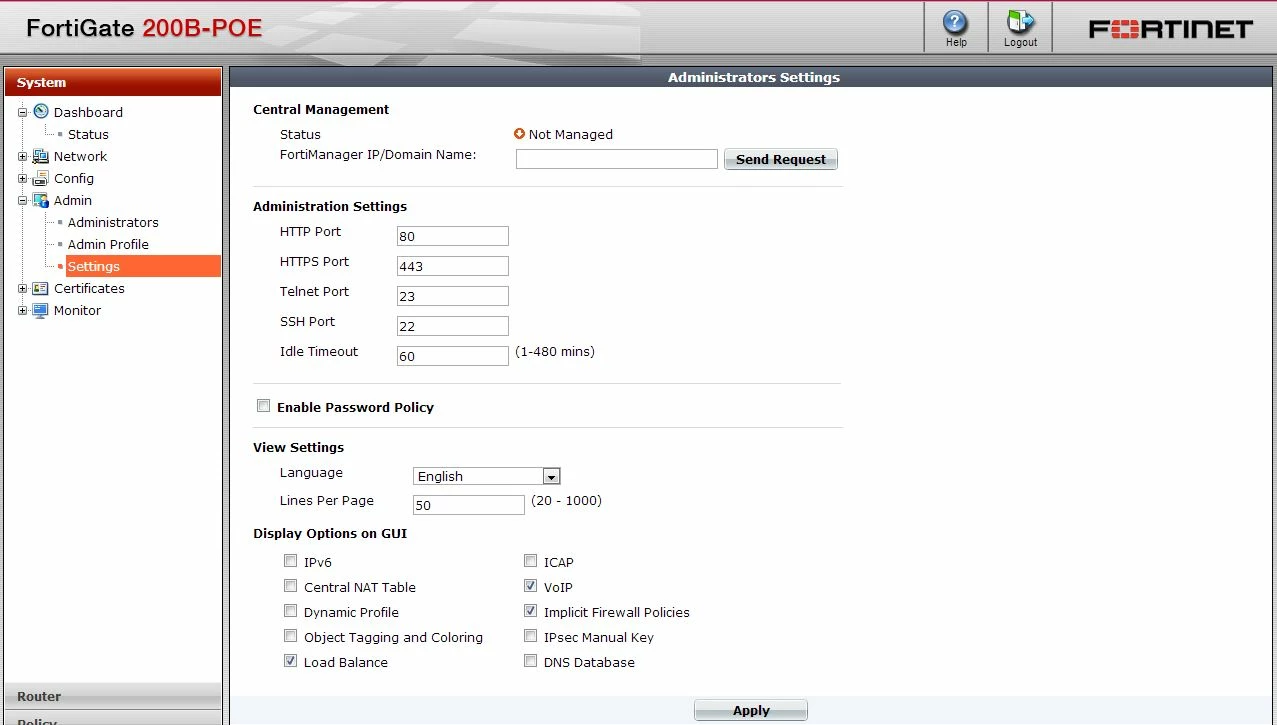Click the Config icon in tree
Viewport: 1277px width, 725px height.
(x=41, y=178)
